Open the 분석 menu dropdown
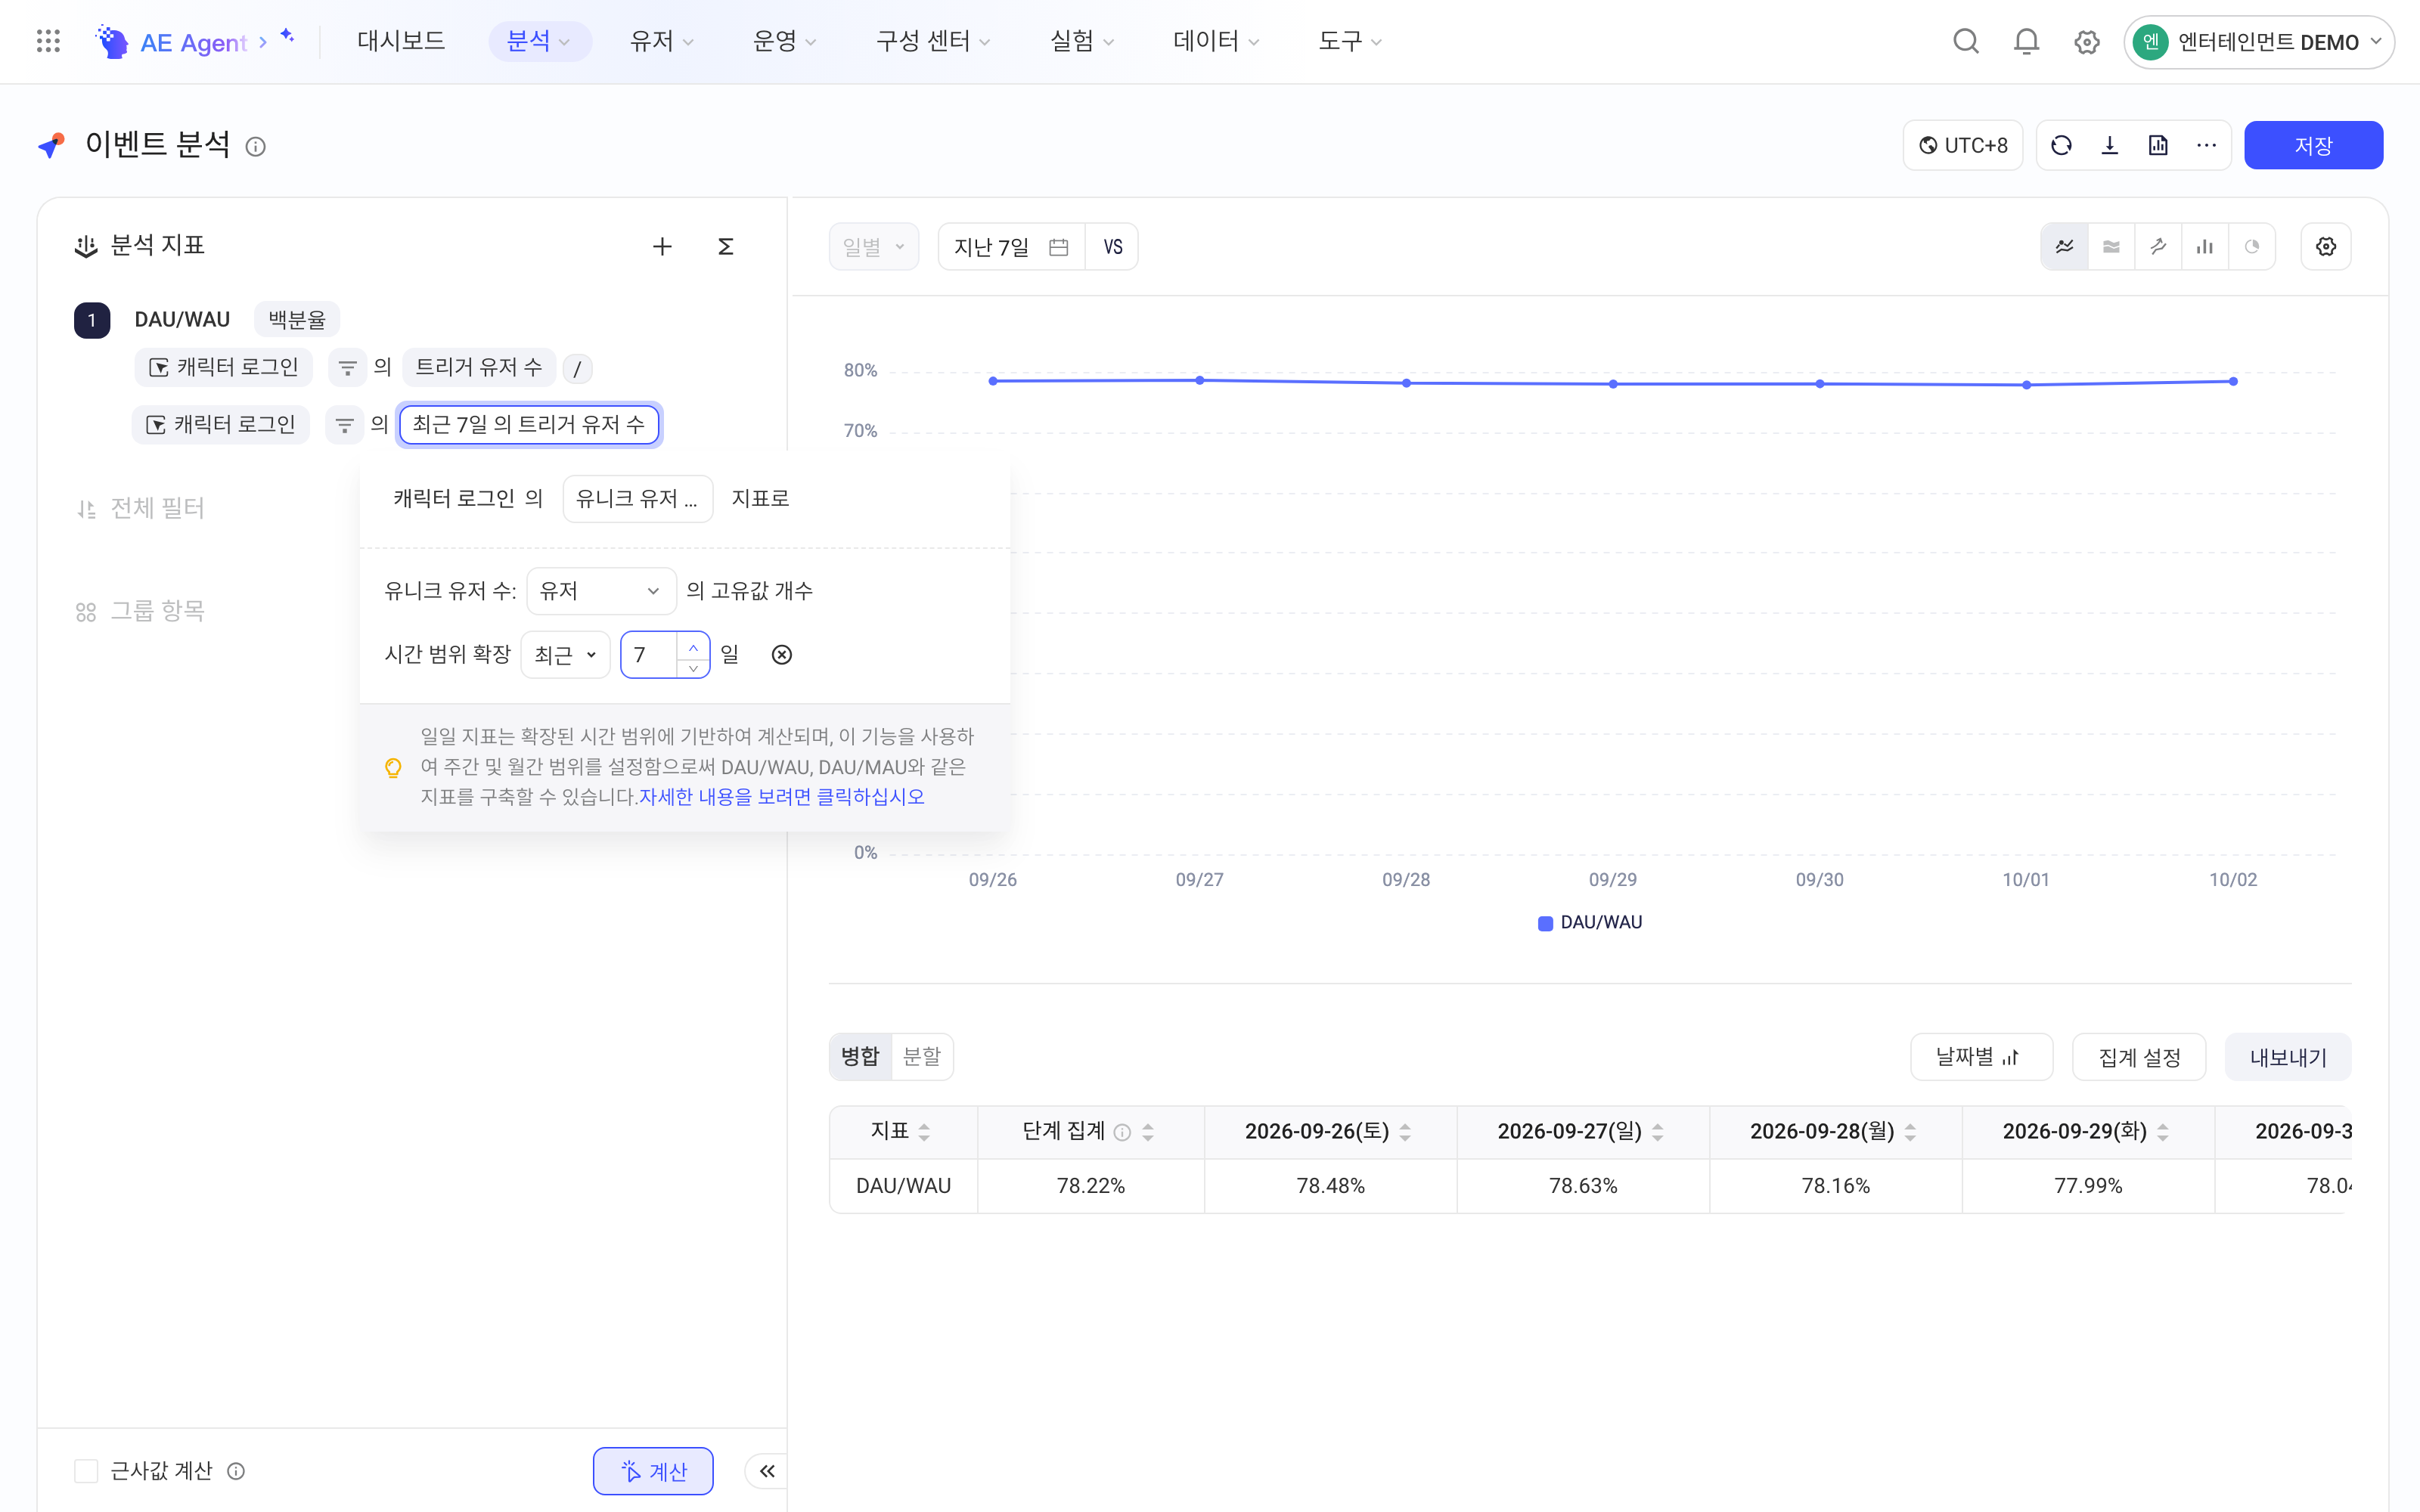Viewport: 2420px width, 1512px height. [539, 41]
